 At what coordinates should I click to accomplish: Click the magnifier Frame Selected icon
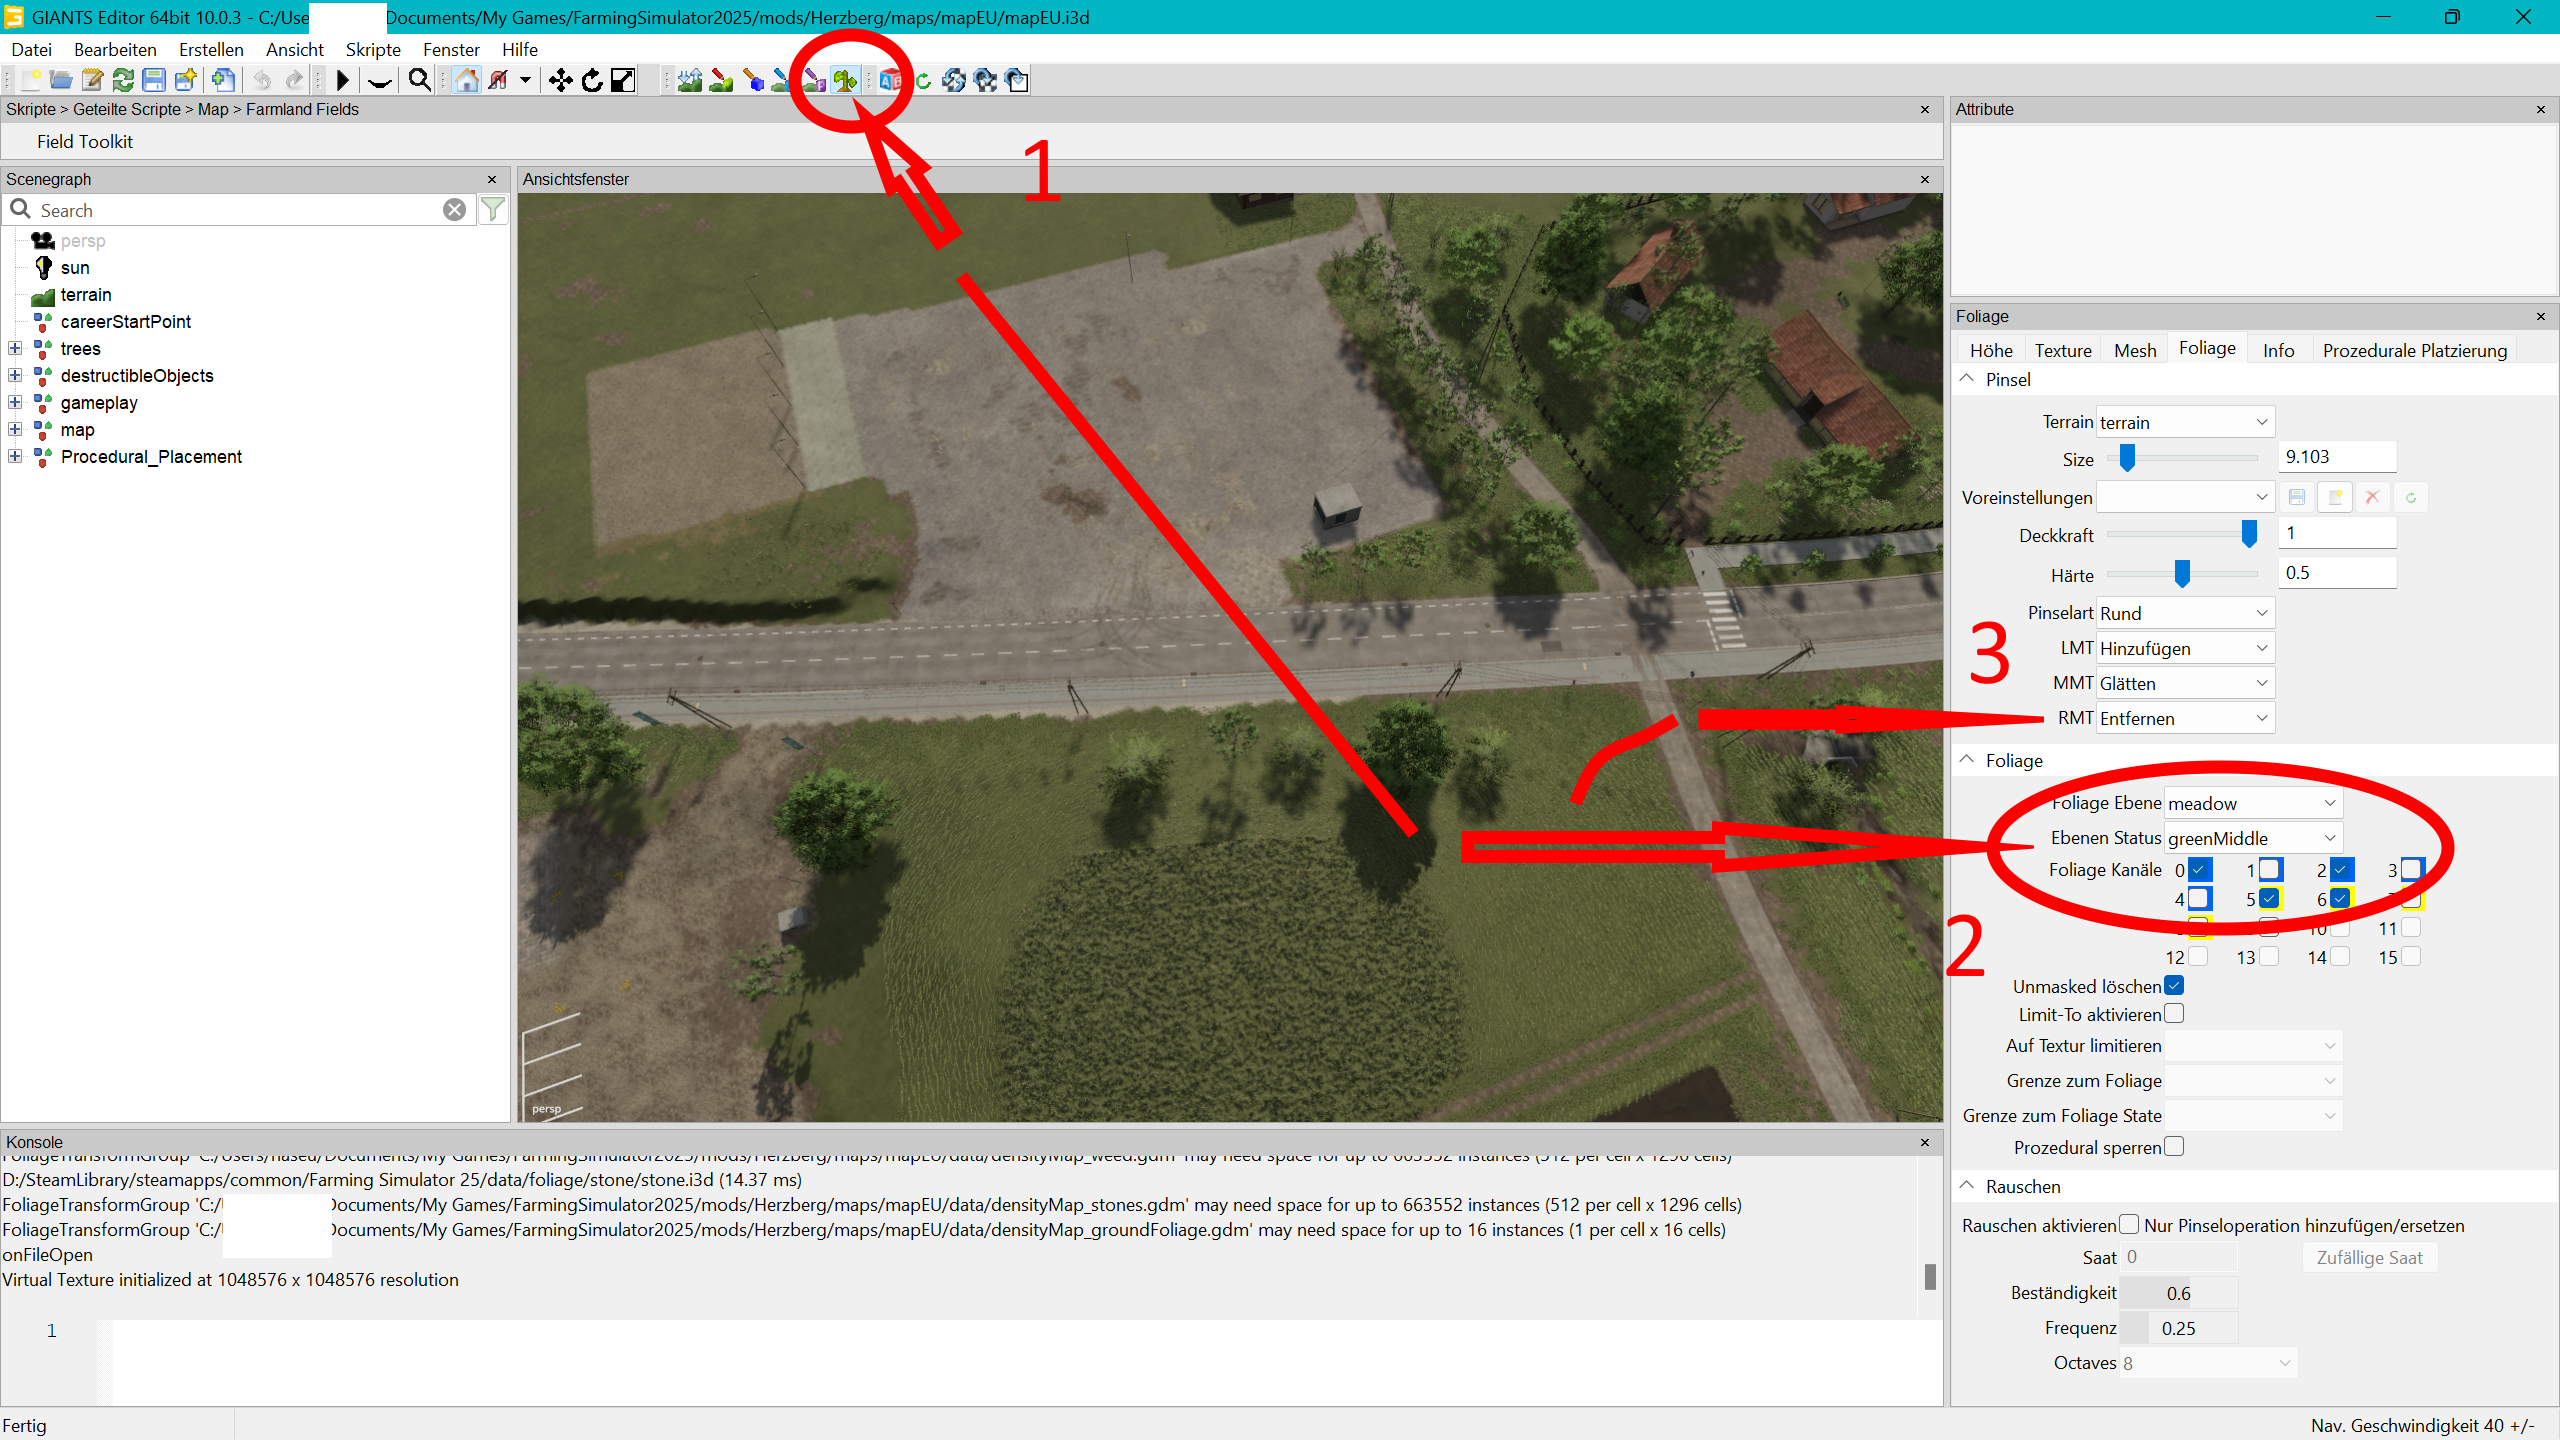click(420, 80)
